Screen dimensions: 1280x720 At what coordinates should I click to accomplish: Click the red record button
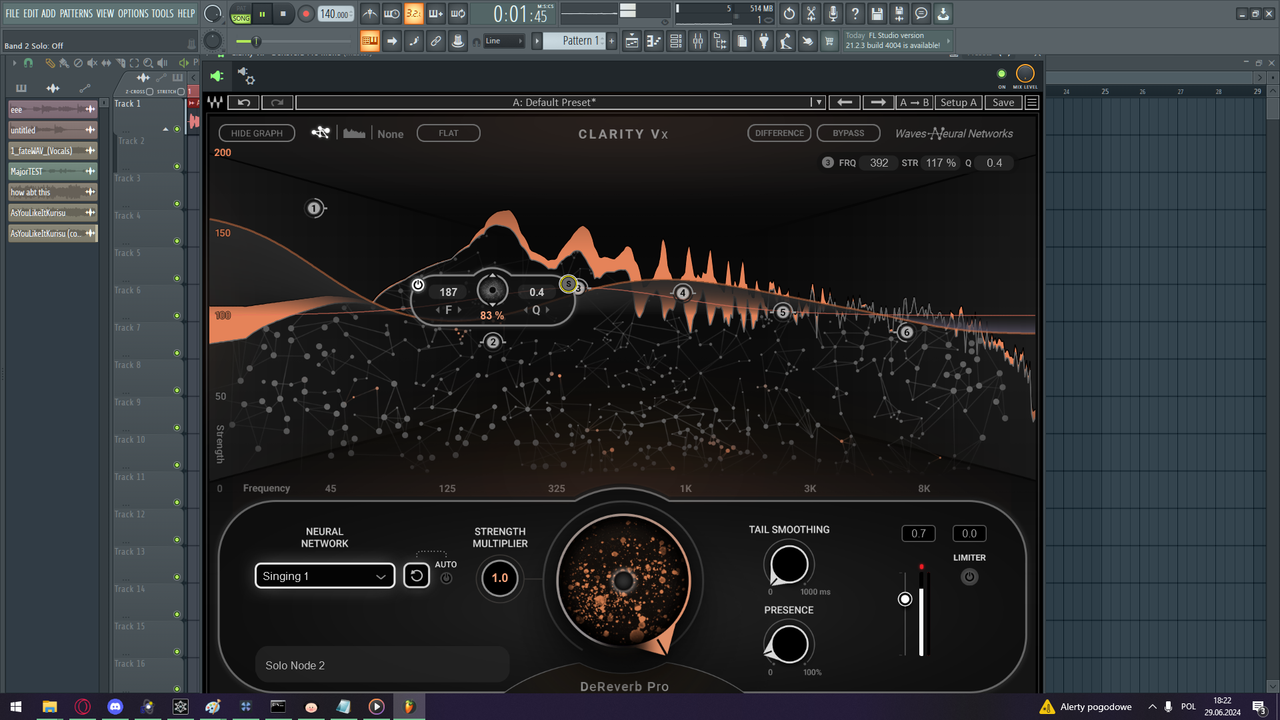coord(305,14)
